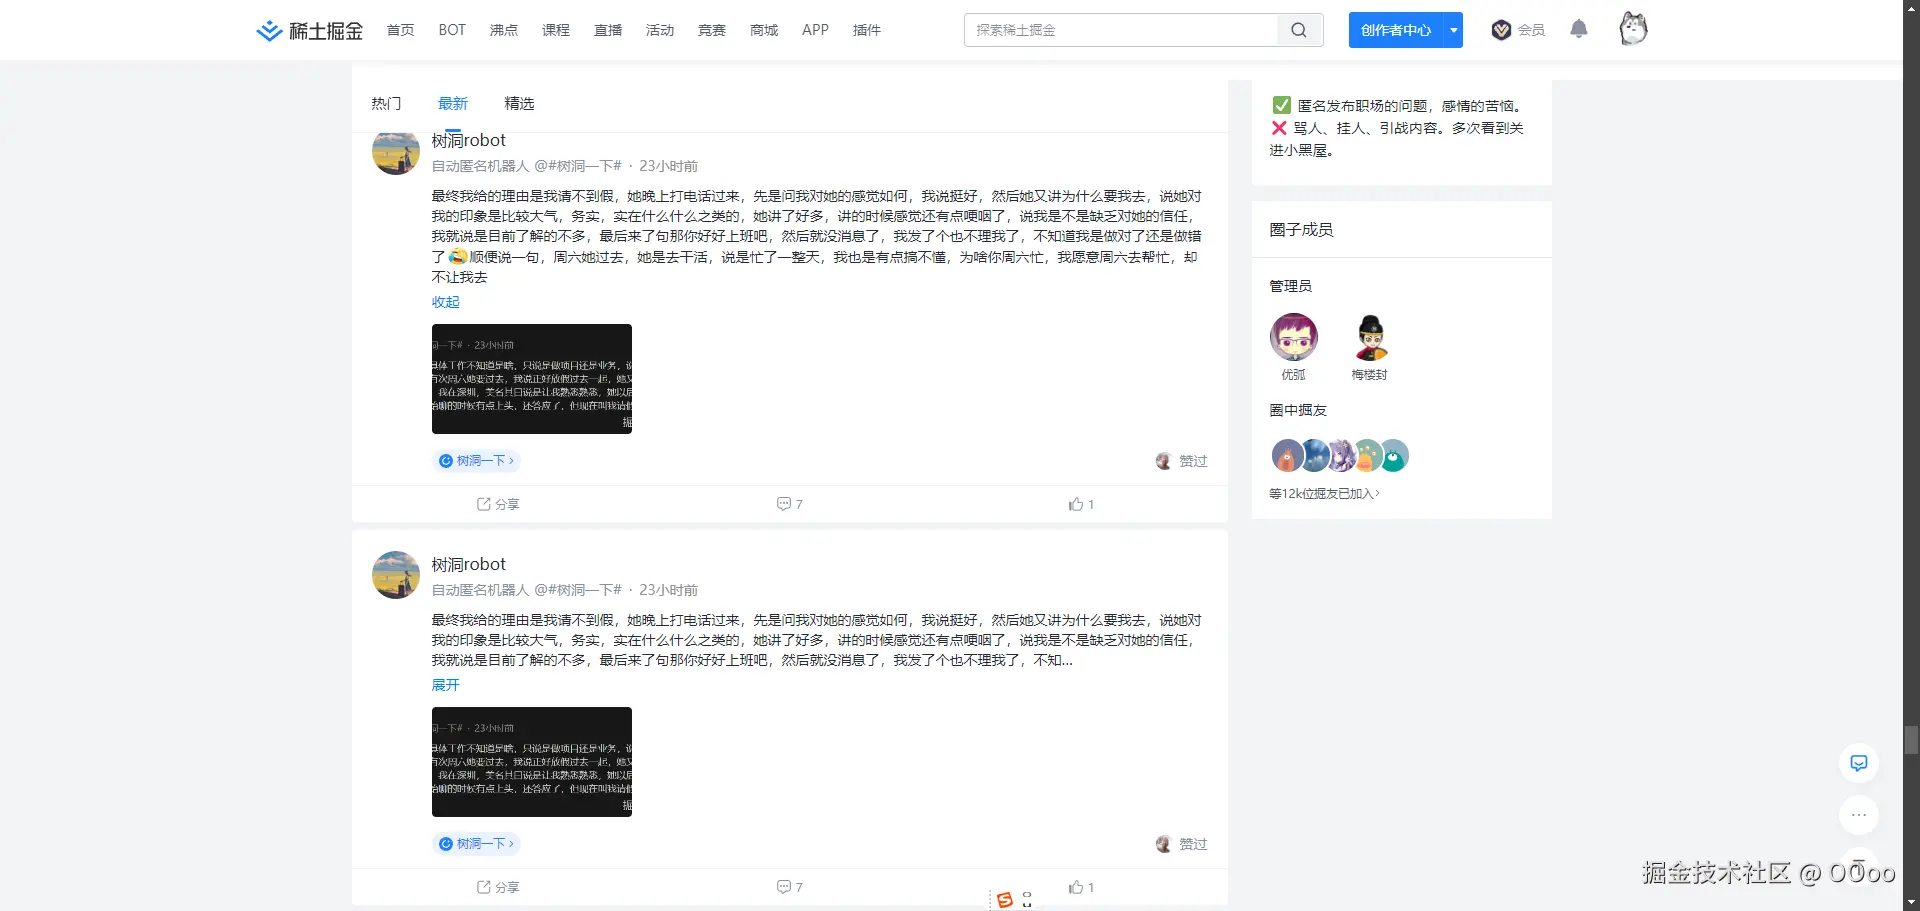Switch to the 精选 tab
1920x911 pixels.
click(x=519, y=103)
